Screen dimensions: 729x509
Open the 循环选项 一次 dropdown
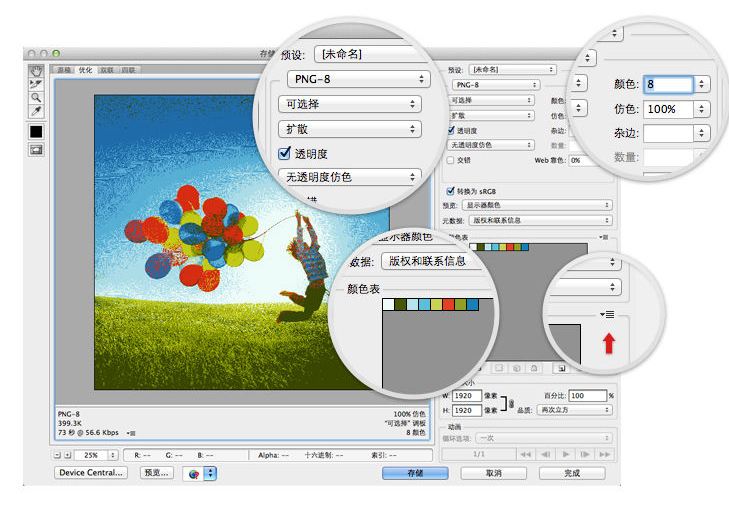pos(545,438)
